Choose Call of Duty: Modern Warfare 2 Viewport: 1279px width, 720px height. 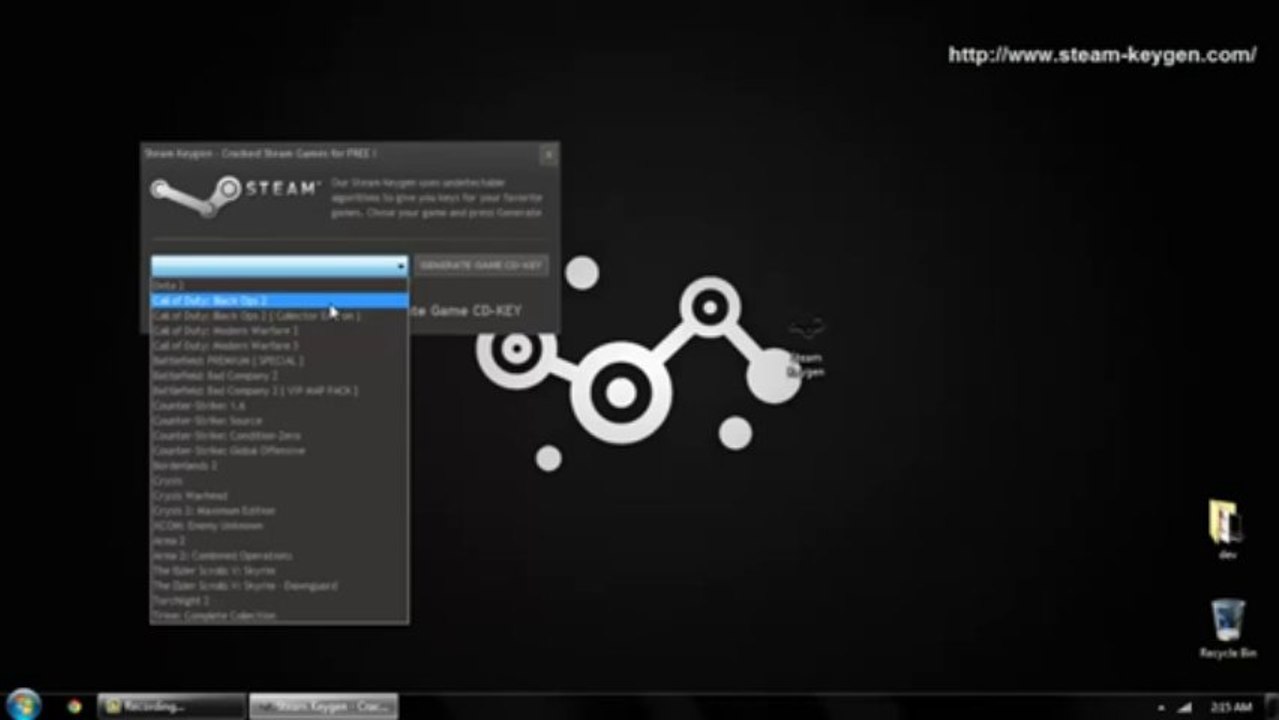point(279,330)
